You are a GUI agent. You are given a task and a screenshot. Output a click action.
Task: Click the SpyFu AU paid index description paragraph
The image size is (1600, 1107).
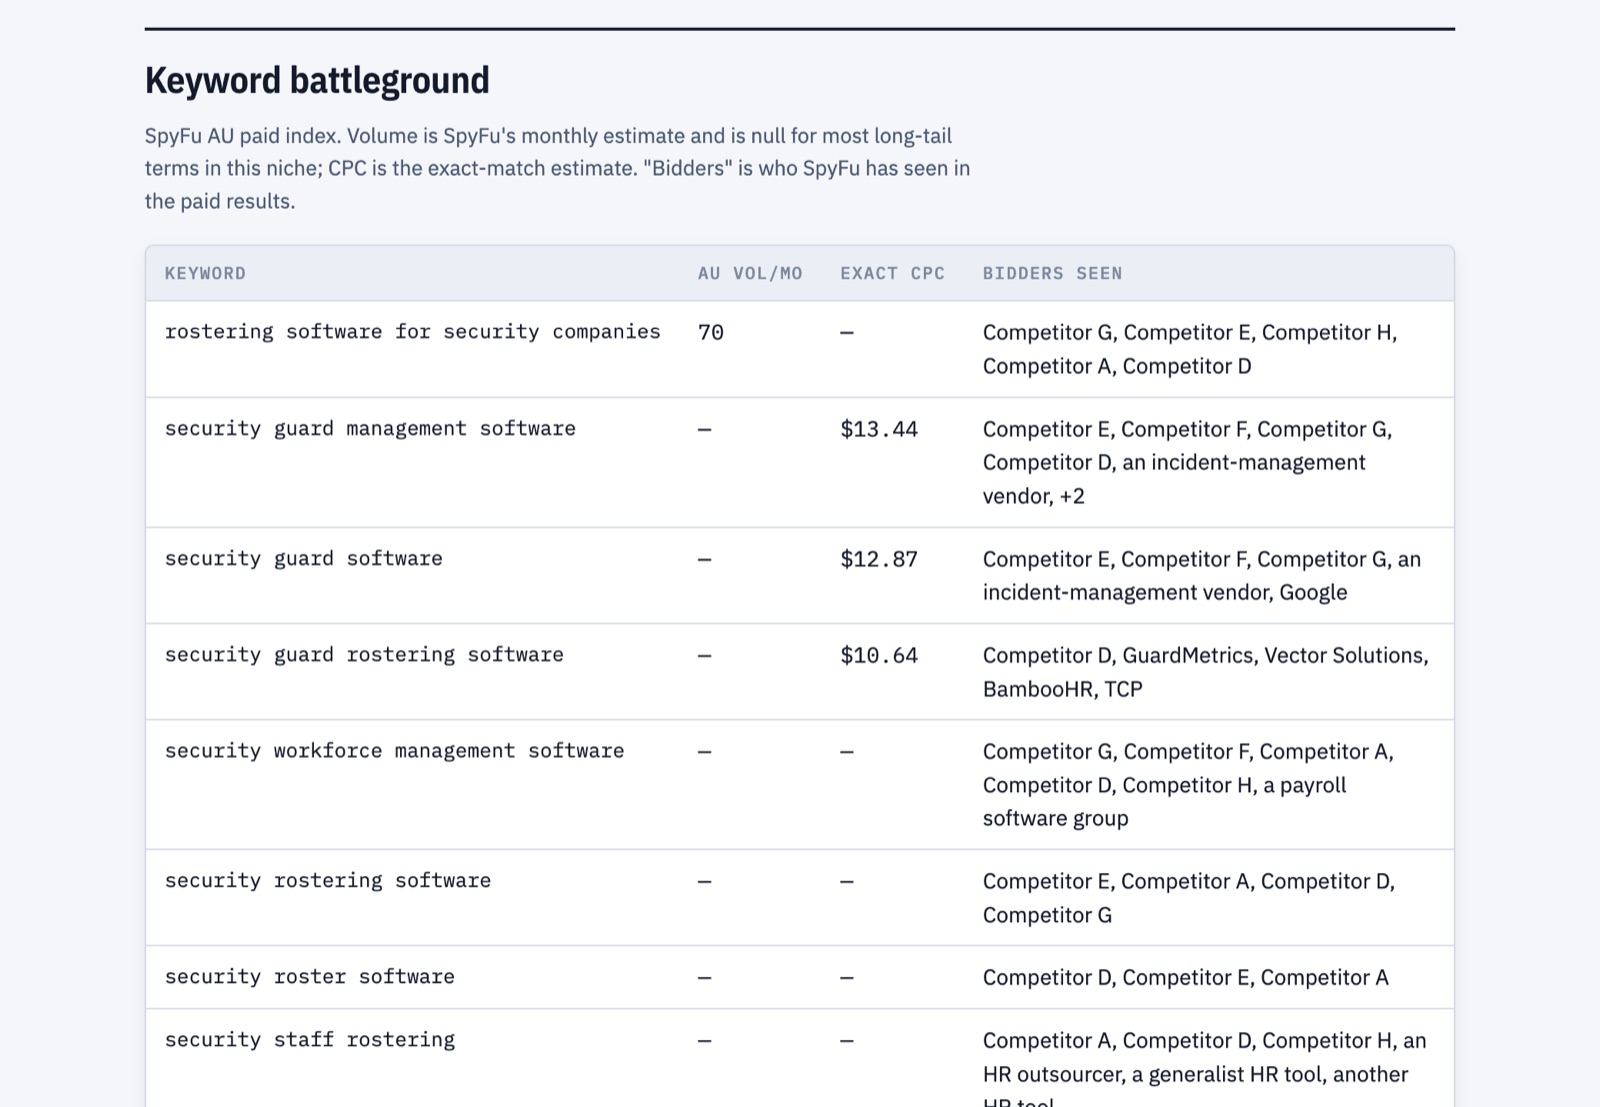tap(557, 168)
